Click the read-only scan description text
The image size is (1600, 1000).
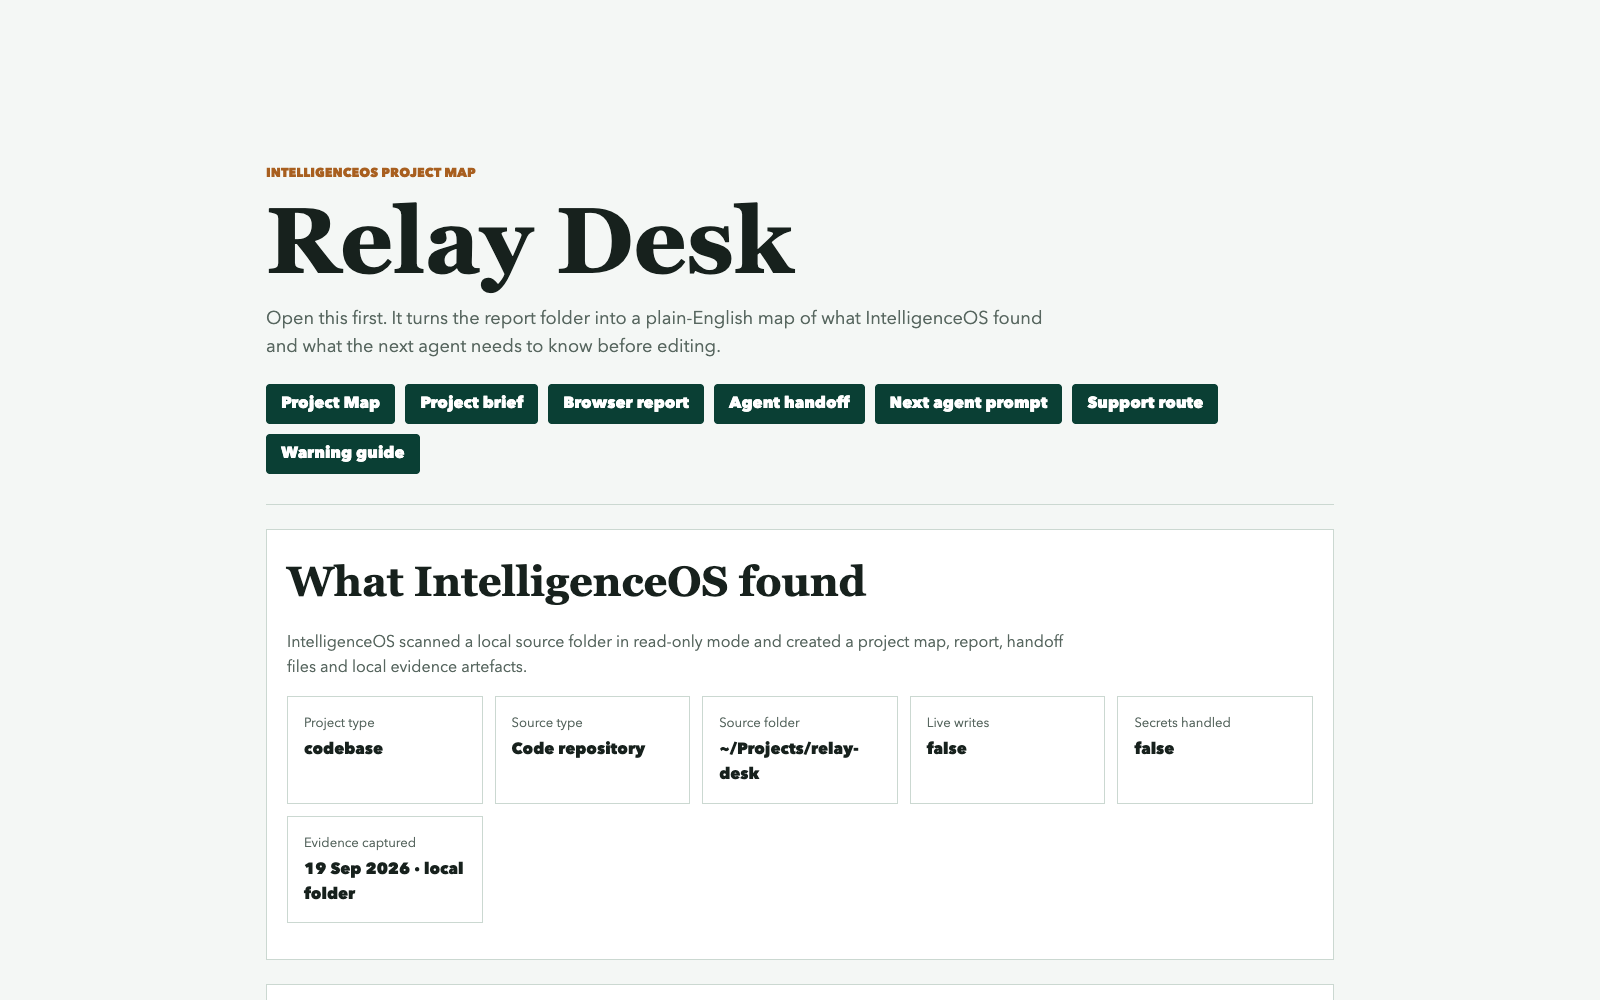tap(675, 654)
